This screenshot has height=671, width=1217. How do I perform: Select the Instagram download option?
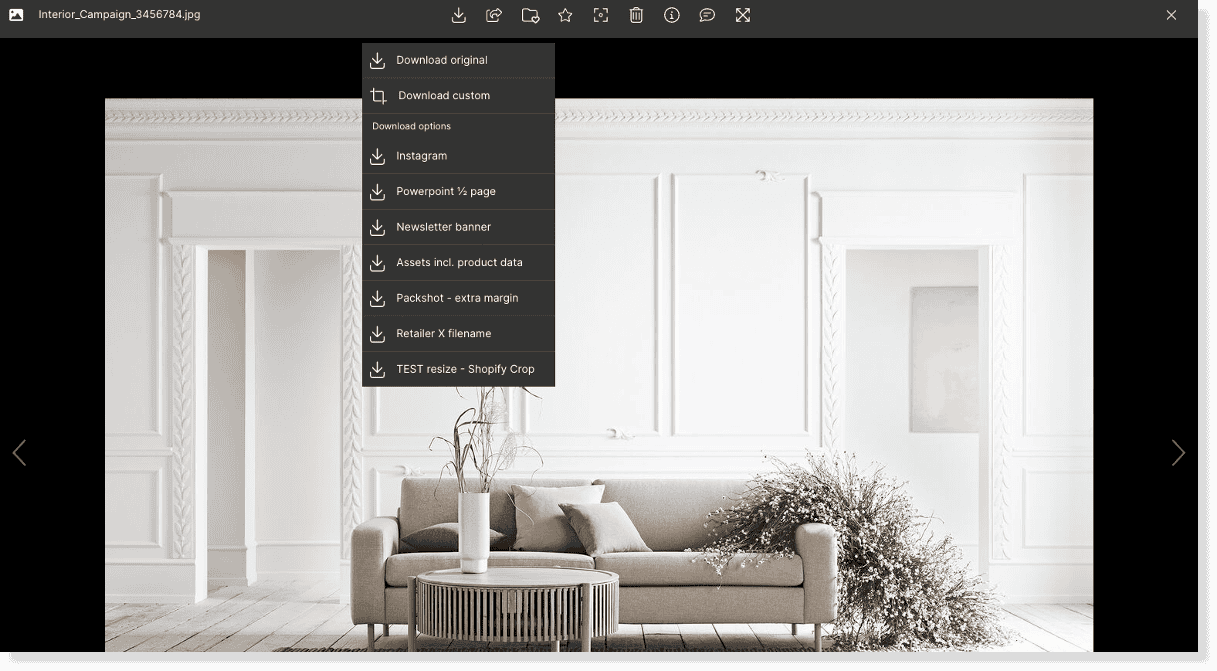pos(422,156)
